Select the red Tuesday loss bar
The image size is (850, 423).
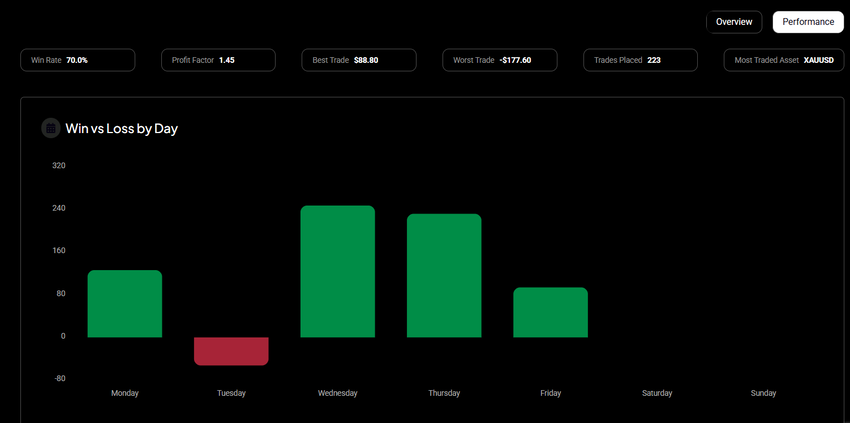click(231, 351)
